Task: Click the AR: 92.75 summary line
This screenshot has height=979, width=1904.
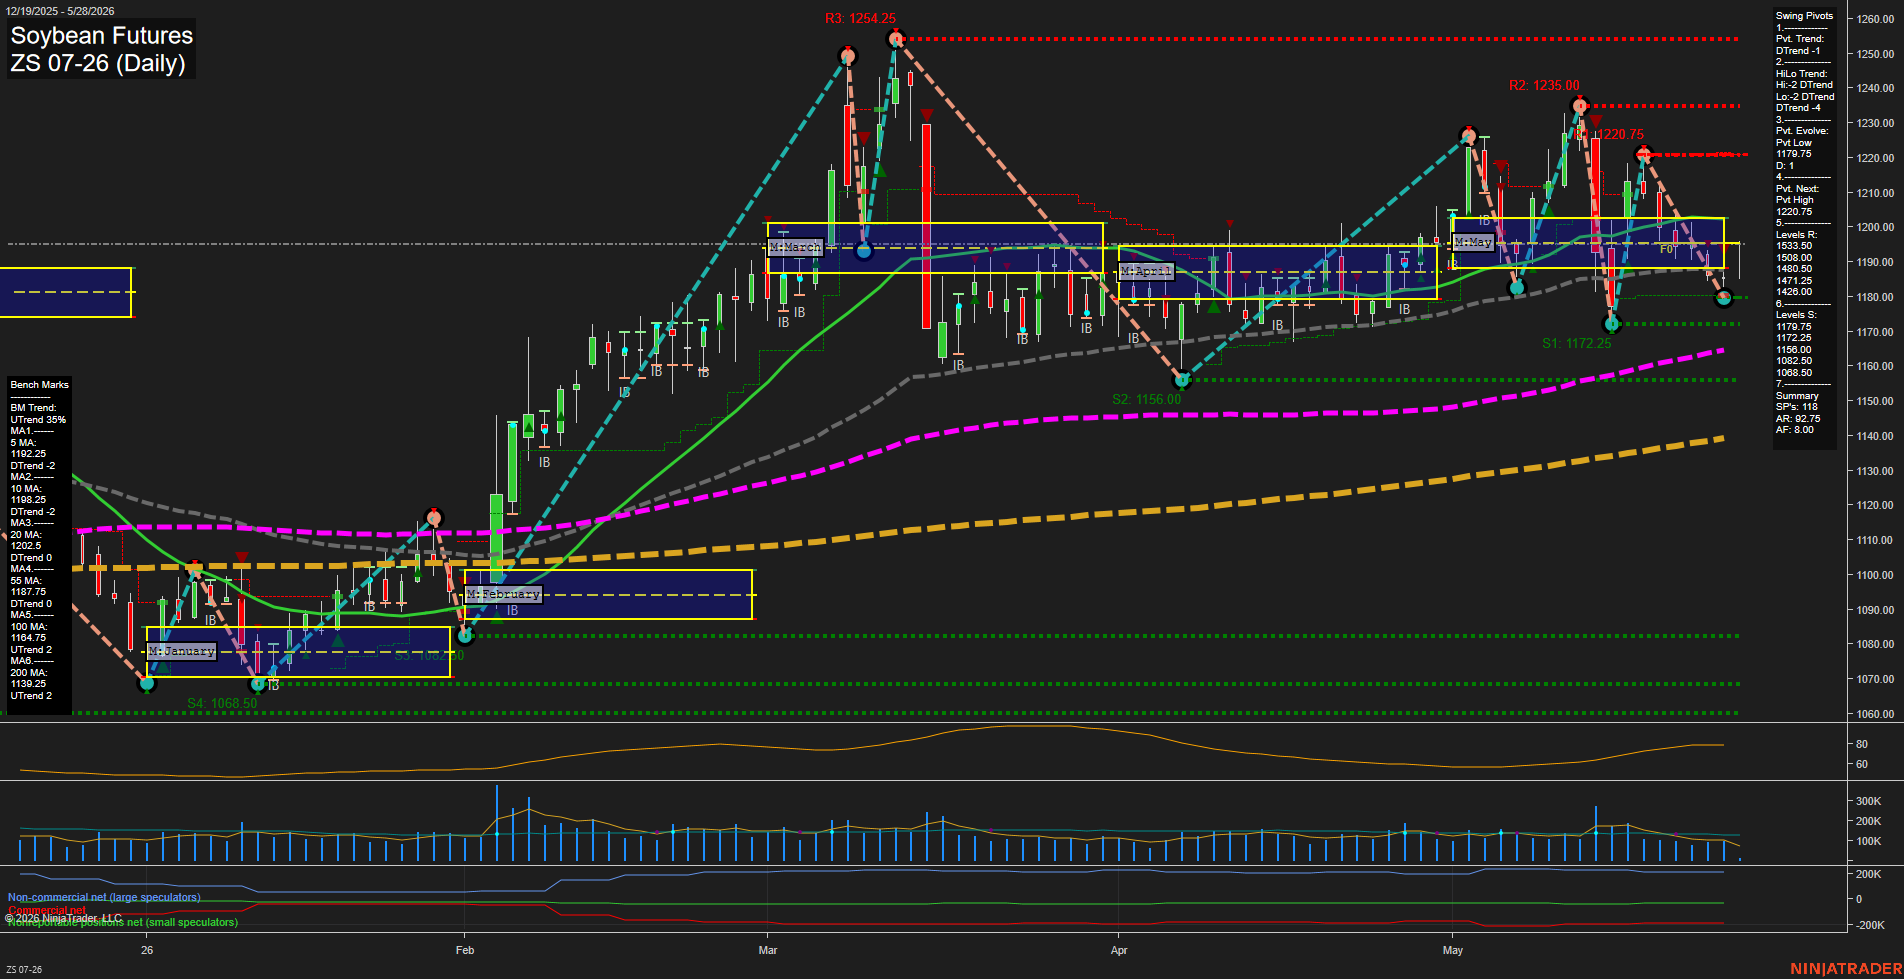Action: click(x=1798, y=419)
